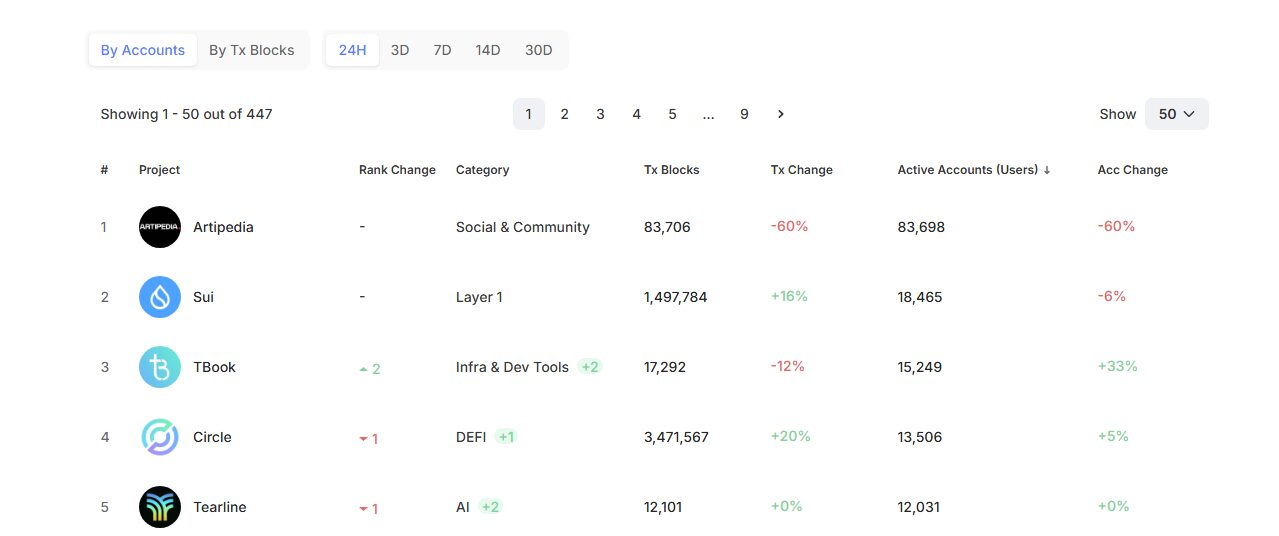Go to next page using arrow
The image size is (1279, 536).
click(780, 114)
